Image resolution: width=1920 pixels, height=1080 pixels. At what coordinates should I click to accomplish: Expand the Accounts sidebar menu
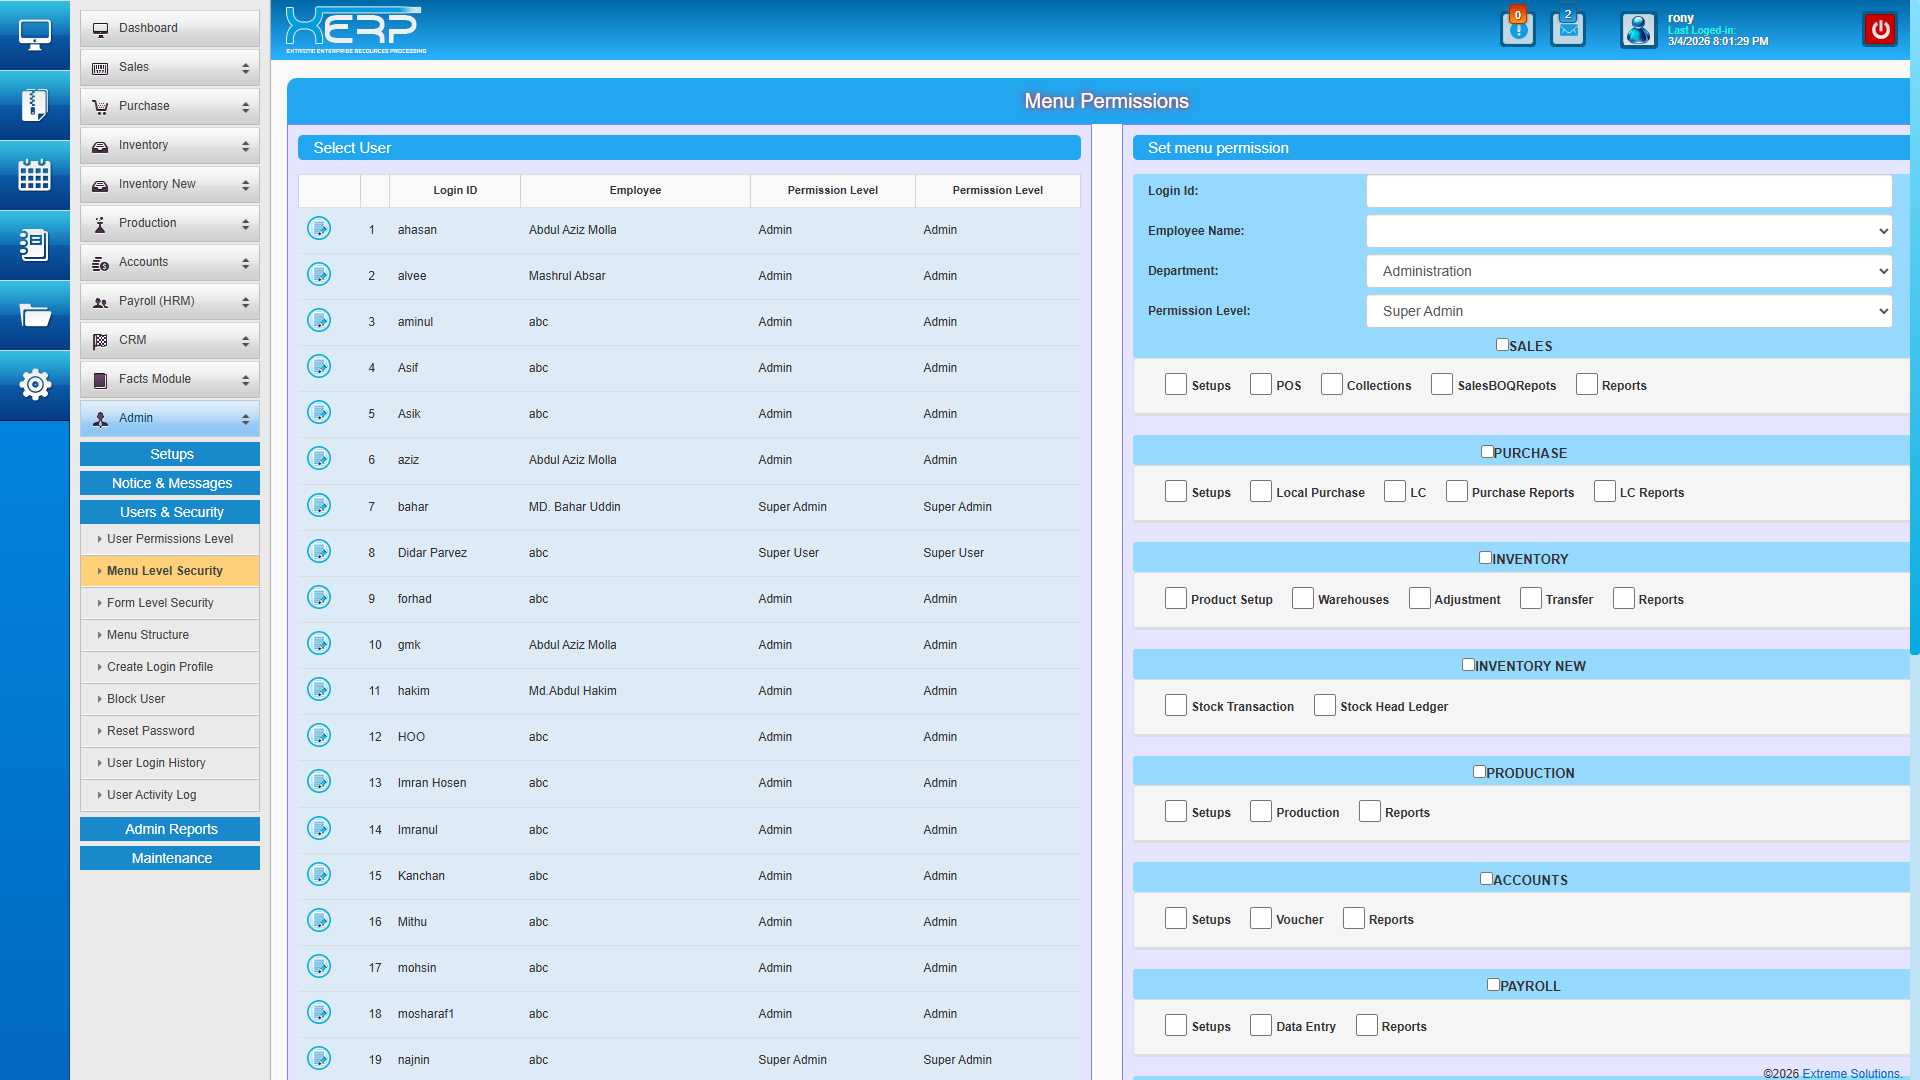[x=170, y=262]
